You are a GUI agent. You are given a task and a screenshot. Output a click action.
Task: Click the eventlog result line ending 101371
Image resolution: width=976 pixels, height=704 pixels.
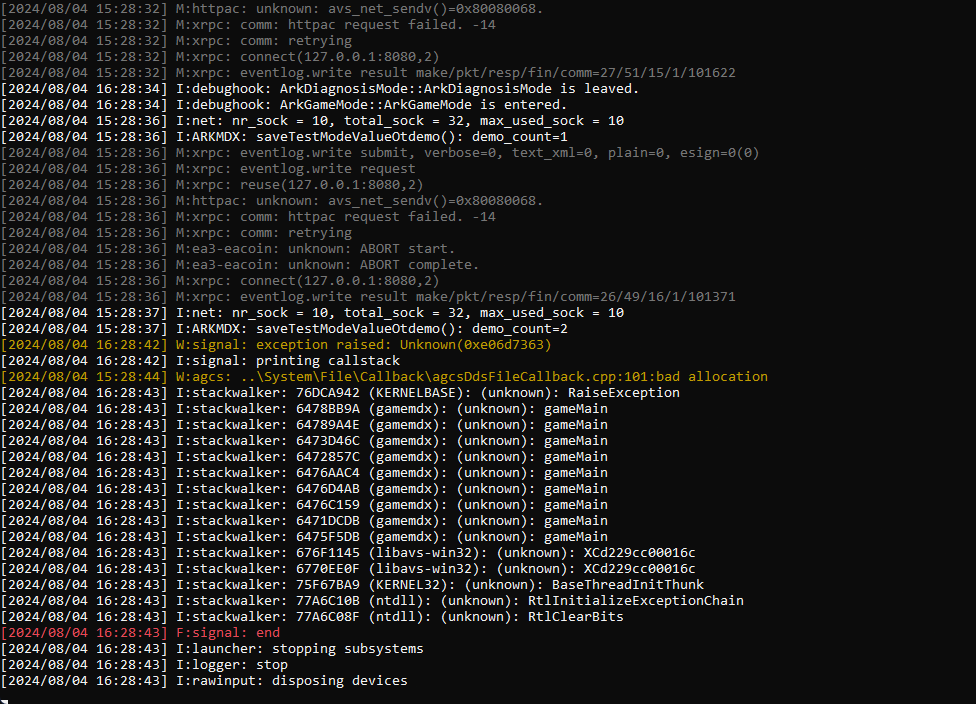click(455, 297)
